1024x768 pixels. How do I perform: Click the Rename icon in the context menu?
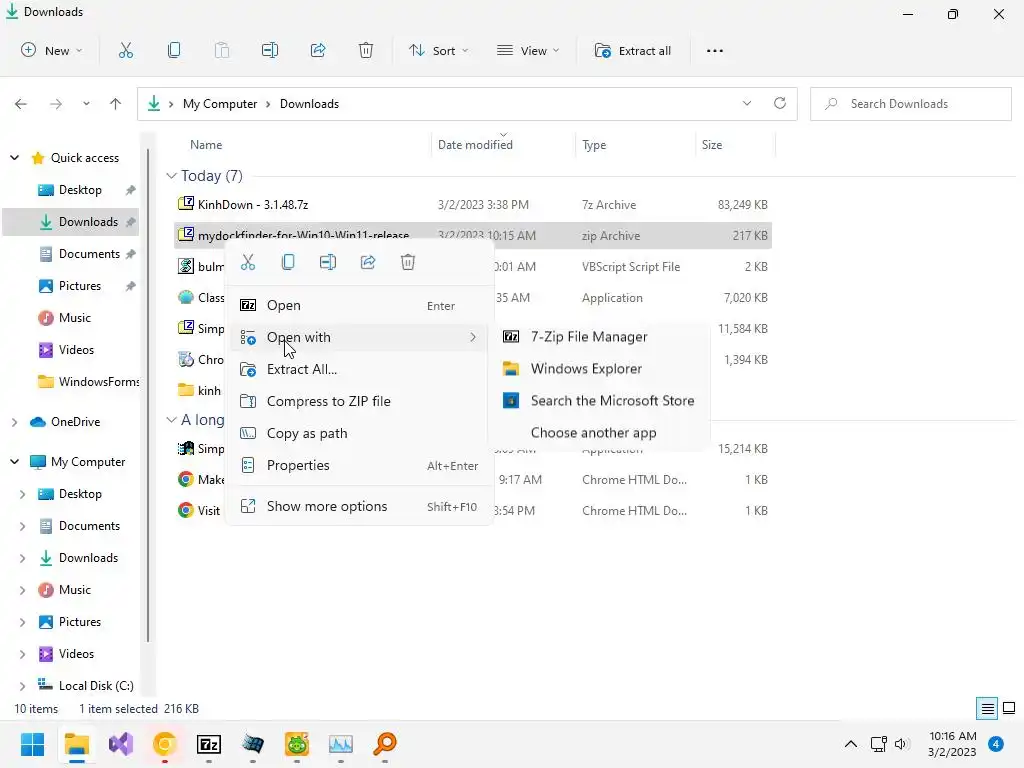click(x=328, y=263)
